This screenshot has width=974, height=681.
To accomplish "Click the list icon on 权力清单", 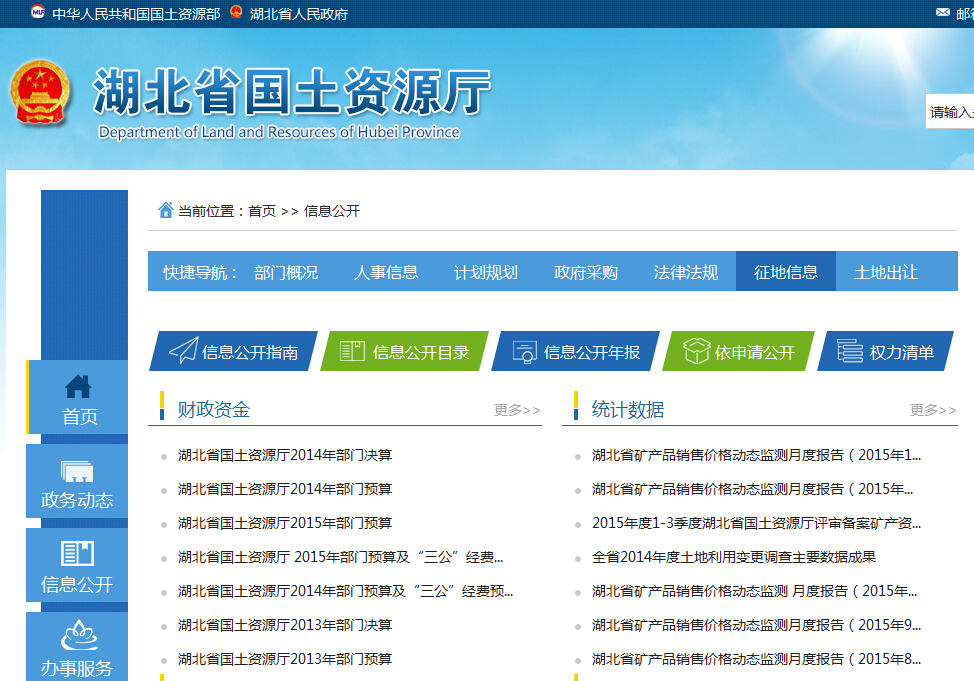I will pyautogui.click(x=850, y=351).
